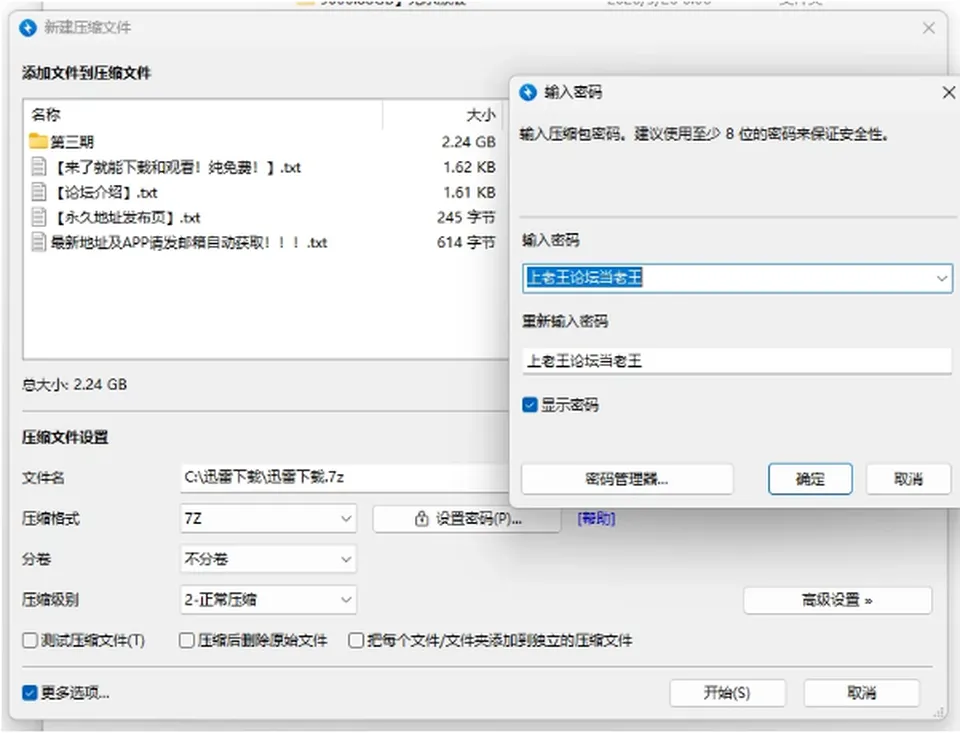960x733 pixels.
Task: Click the 文件名 path field
Action: (346, 478)
